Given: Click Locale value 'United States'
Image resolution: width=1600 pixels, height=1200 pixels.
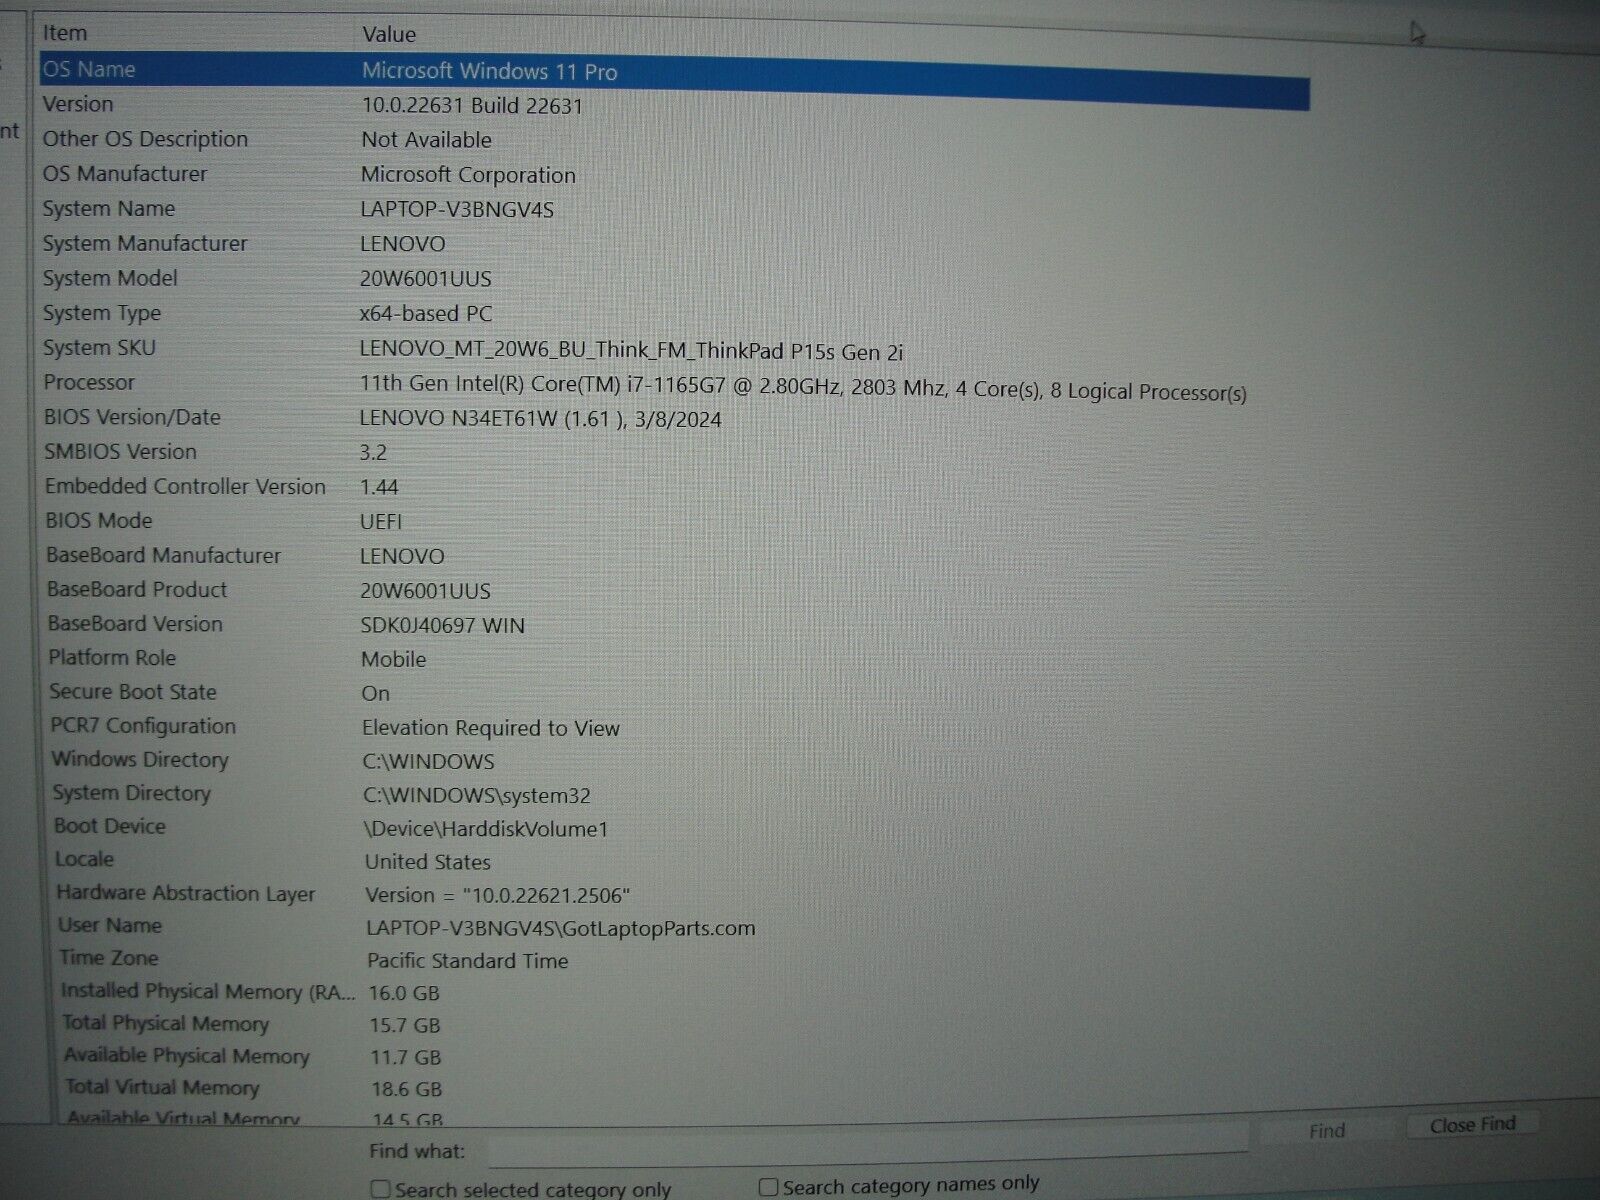Looking at the screenshot, I should point(428,862).
